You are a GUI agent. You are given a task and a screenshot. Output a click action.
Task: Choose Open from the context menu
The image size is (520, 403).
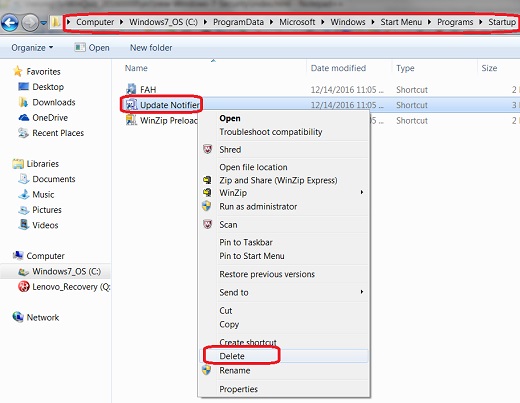click(230, 119)
